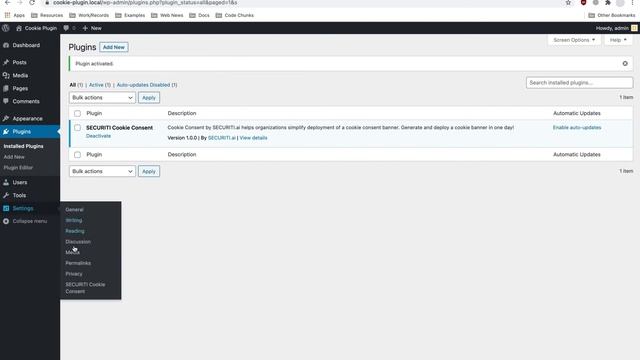
Task: Open the admin avatar next to Howdy
Action: (x=634, y=28)
